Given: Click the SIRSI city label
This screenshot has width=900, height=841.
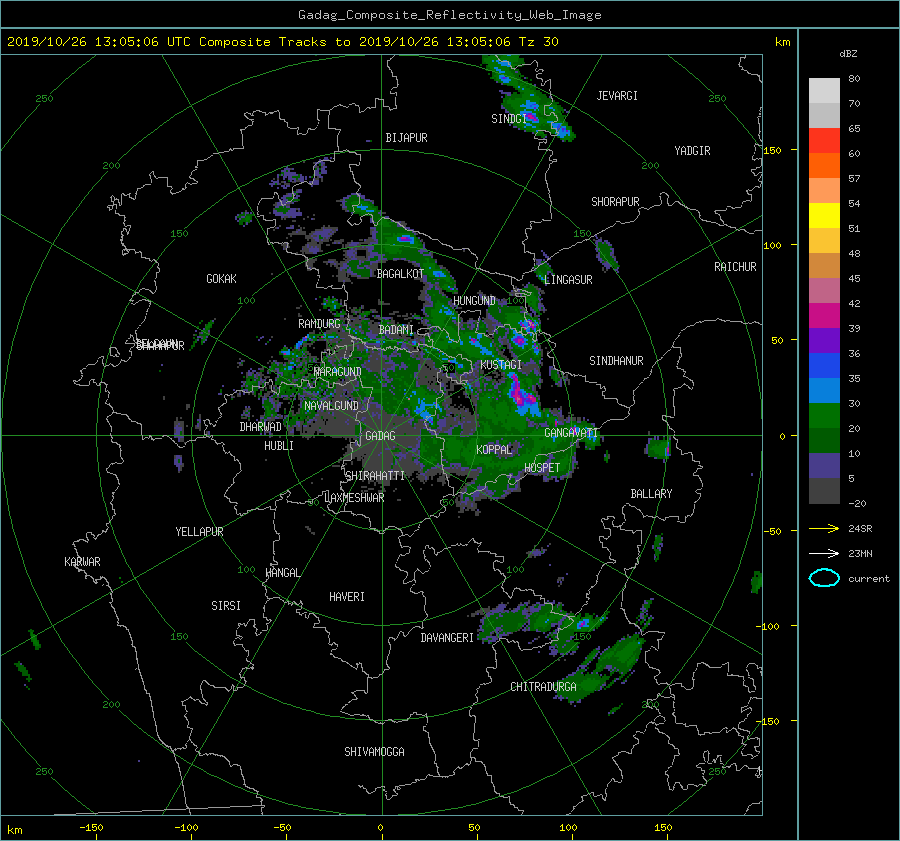Looking at the screenshot, I should 226,606.
